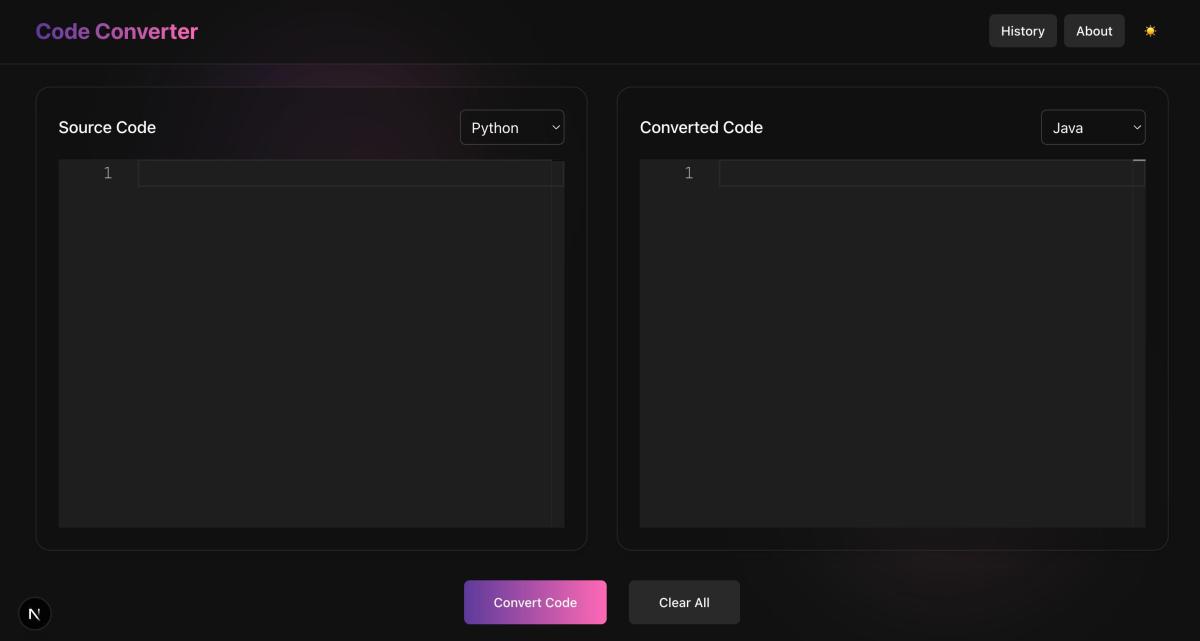Toggle light mode with the sun icon
Viewport: 1200px width, 641px height.
[1150, 31]
